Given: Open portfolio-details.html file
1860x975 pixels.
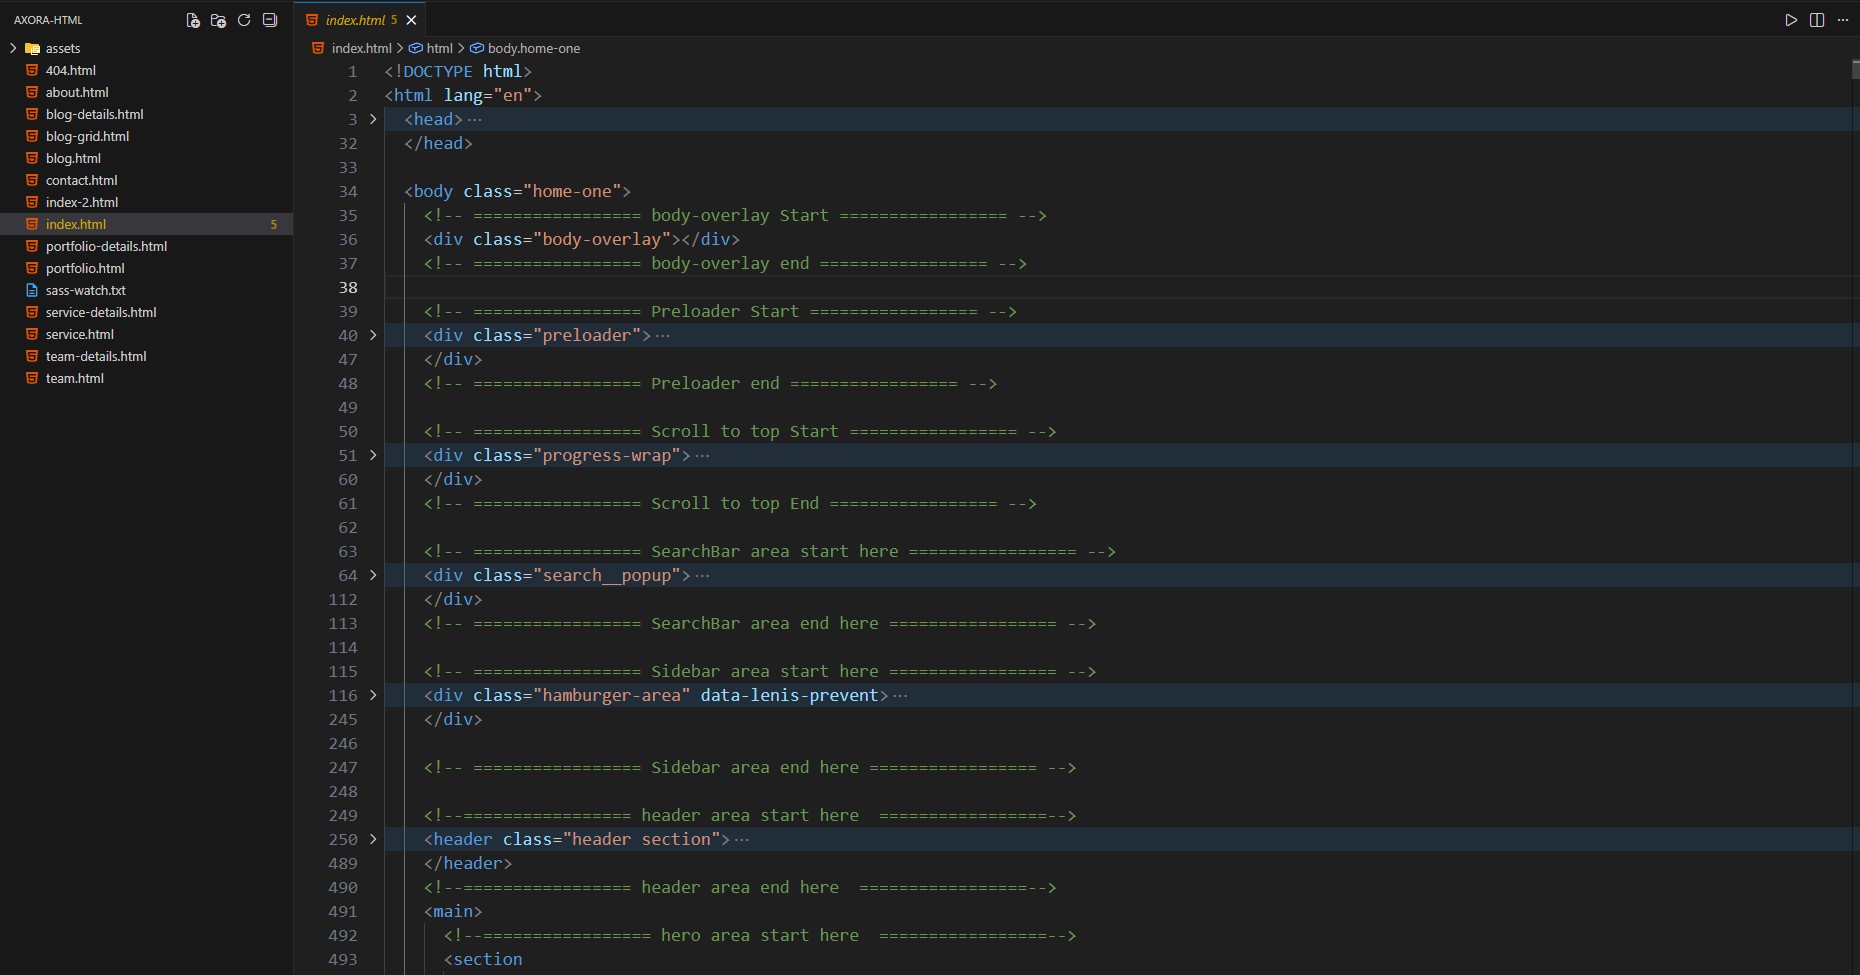Looking at the screenshot, I should 106,246.
